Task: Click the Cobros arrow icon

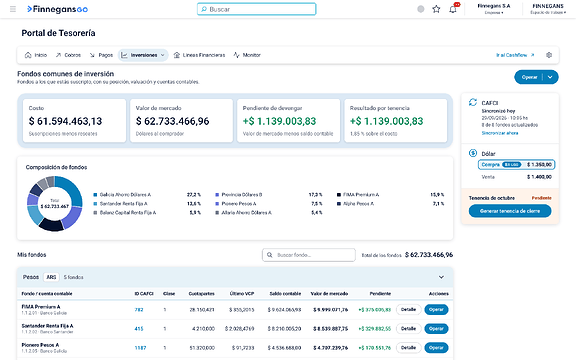Action: tap(58, 55)
